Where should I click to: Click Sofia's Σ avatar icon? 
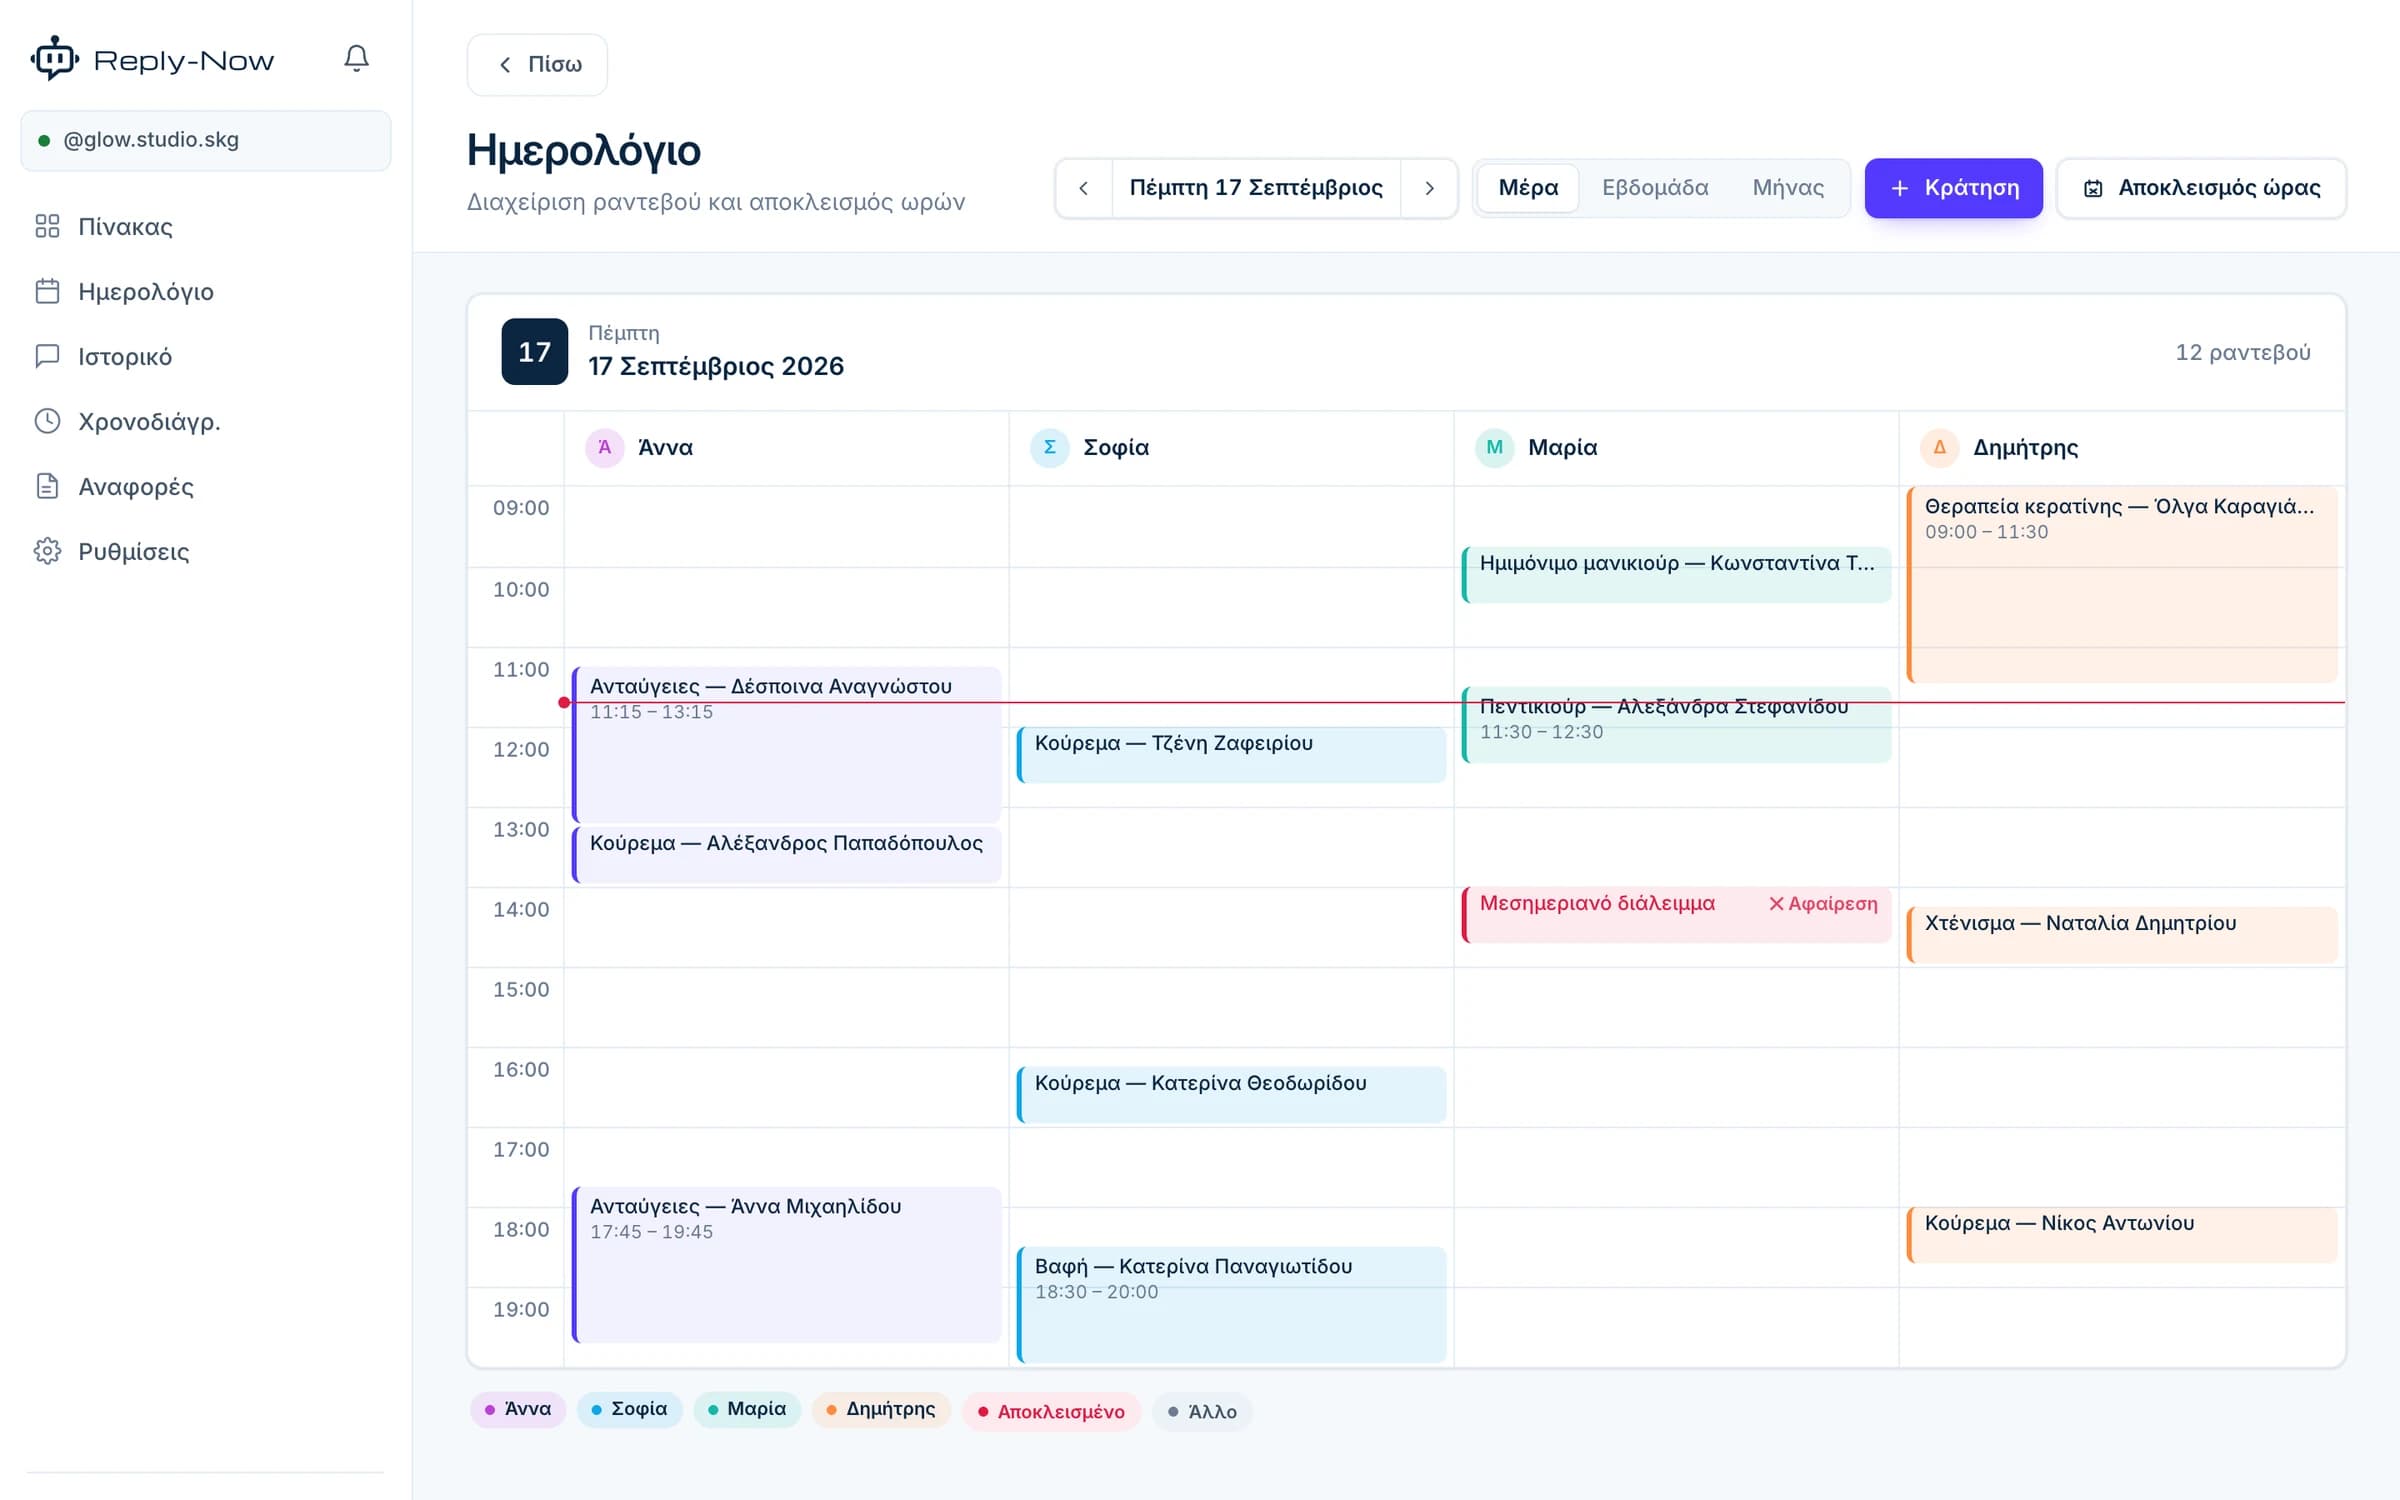tap(1049, 447)
